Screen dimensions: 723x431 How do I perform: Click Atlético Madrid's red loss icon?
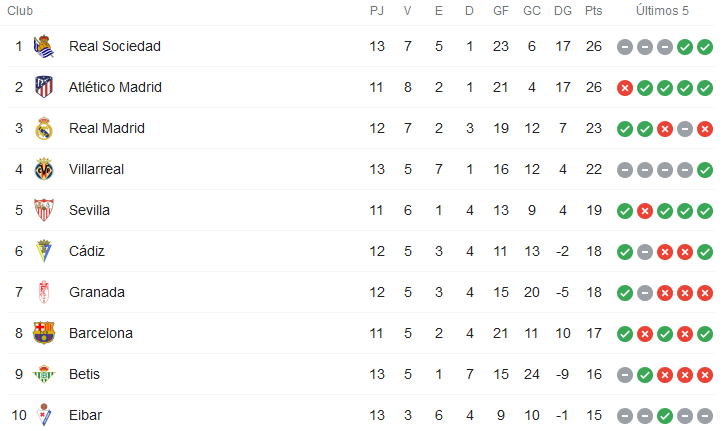(x=625, y=88)
